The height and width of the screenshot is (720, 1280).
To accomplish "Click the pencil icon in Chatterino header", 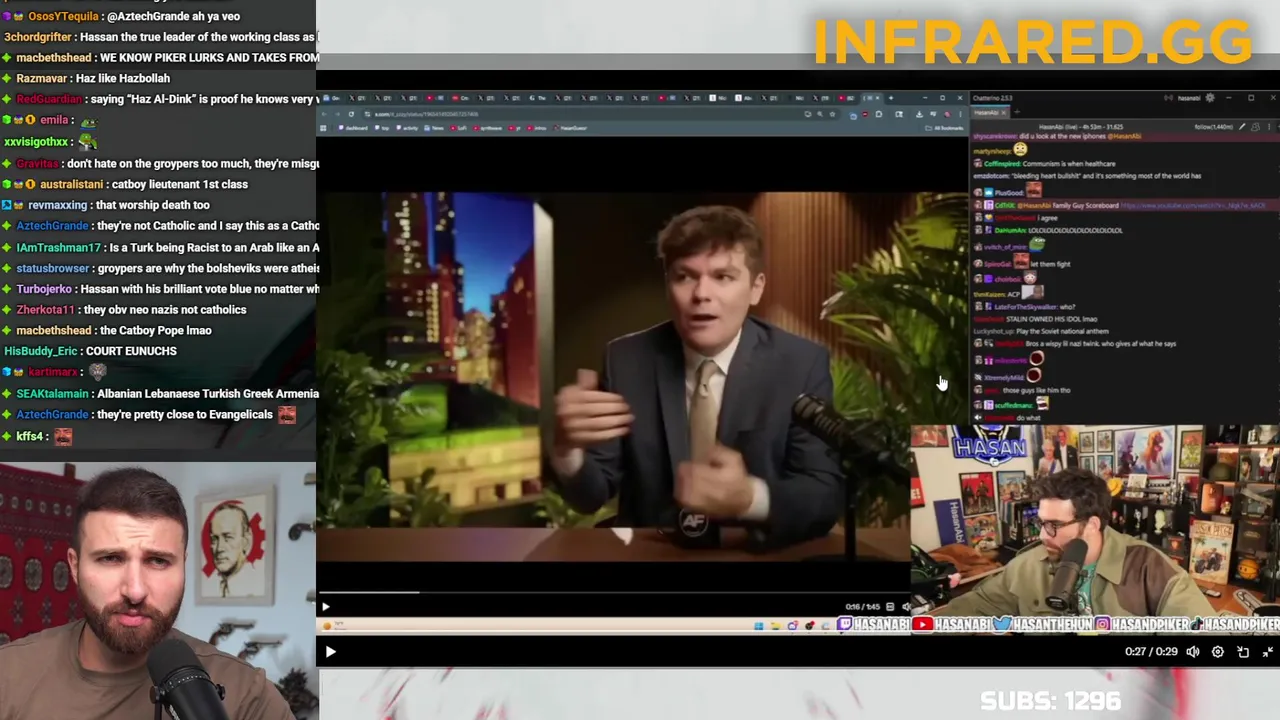I will pos(1242,127).
